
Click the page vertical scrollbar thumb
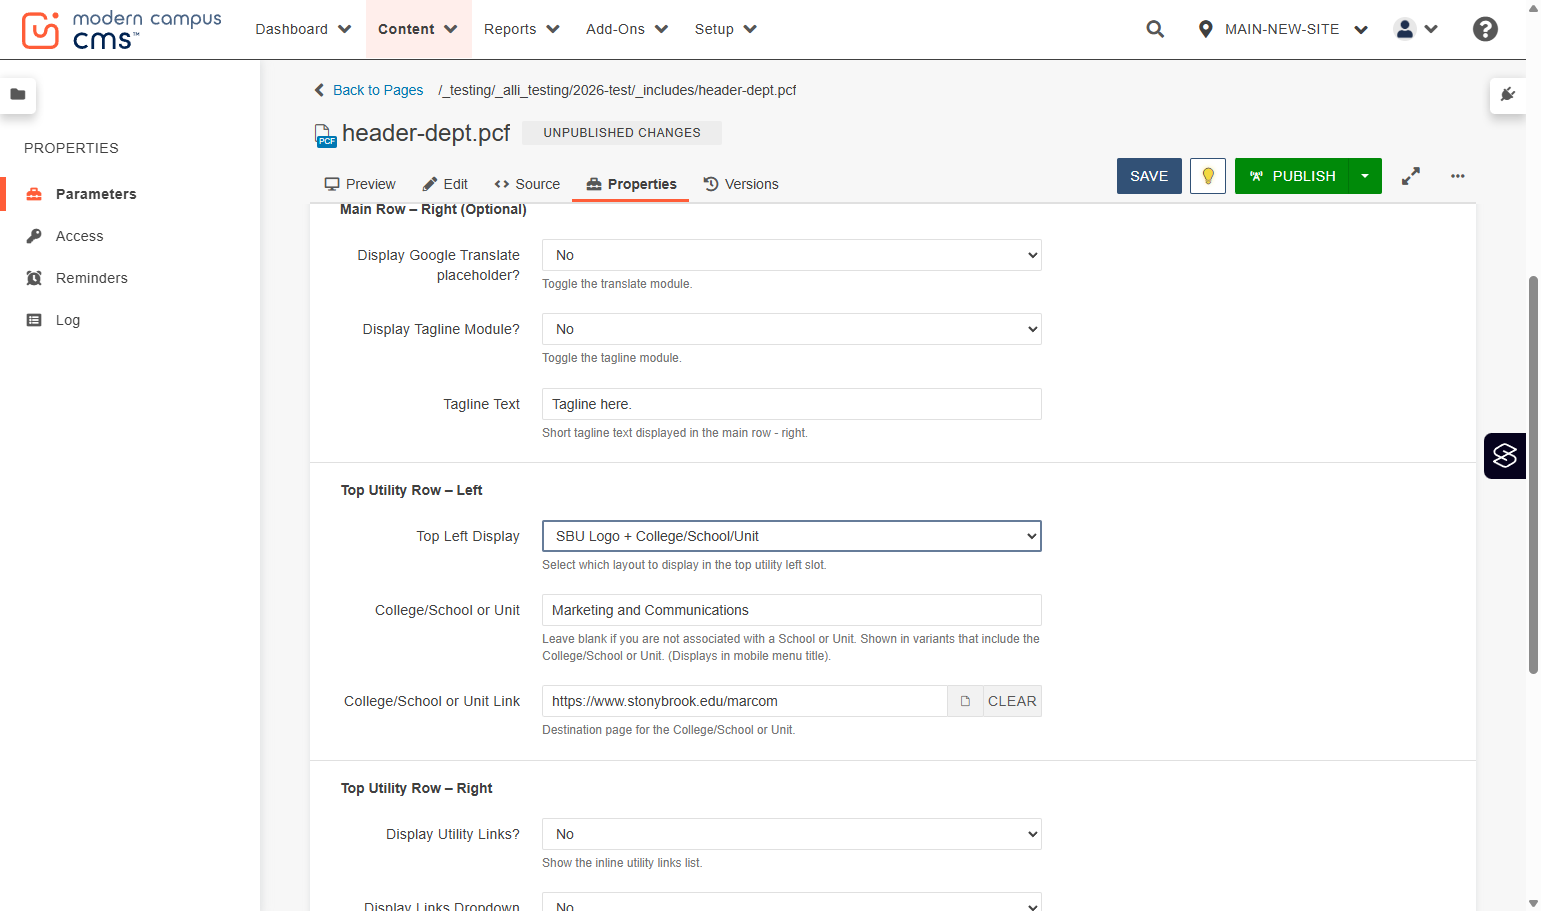point(1533,475)
